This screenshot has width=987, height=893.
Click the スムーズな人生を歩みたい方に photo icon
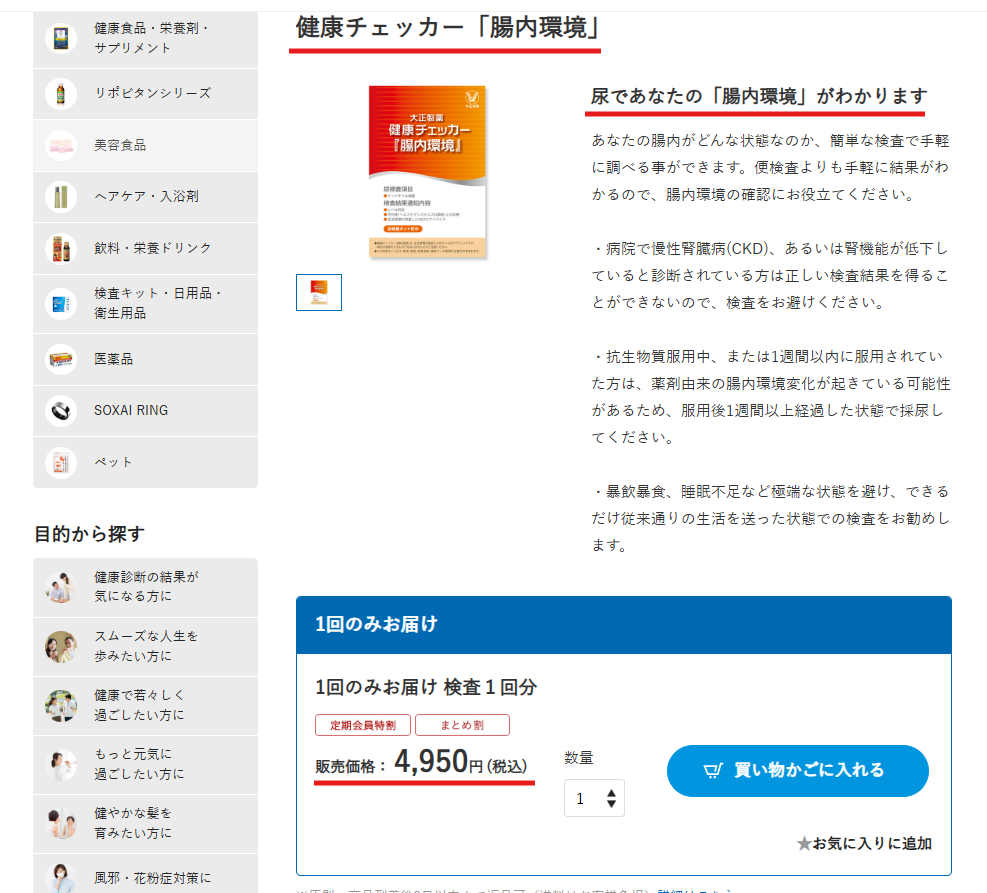point(61,646)
